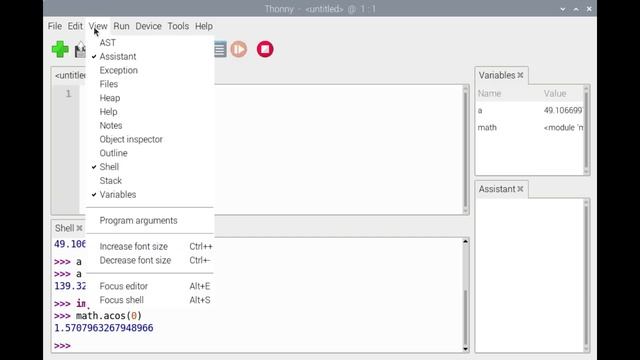Close the open View menu
Image resolution: width=640 pixels, height=360 pixels.
tap(98, 26)
